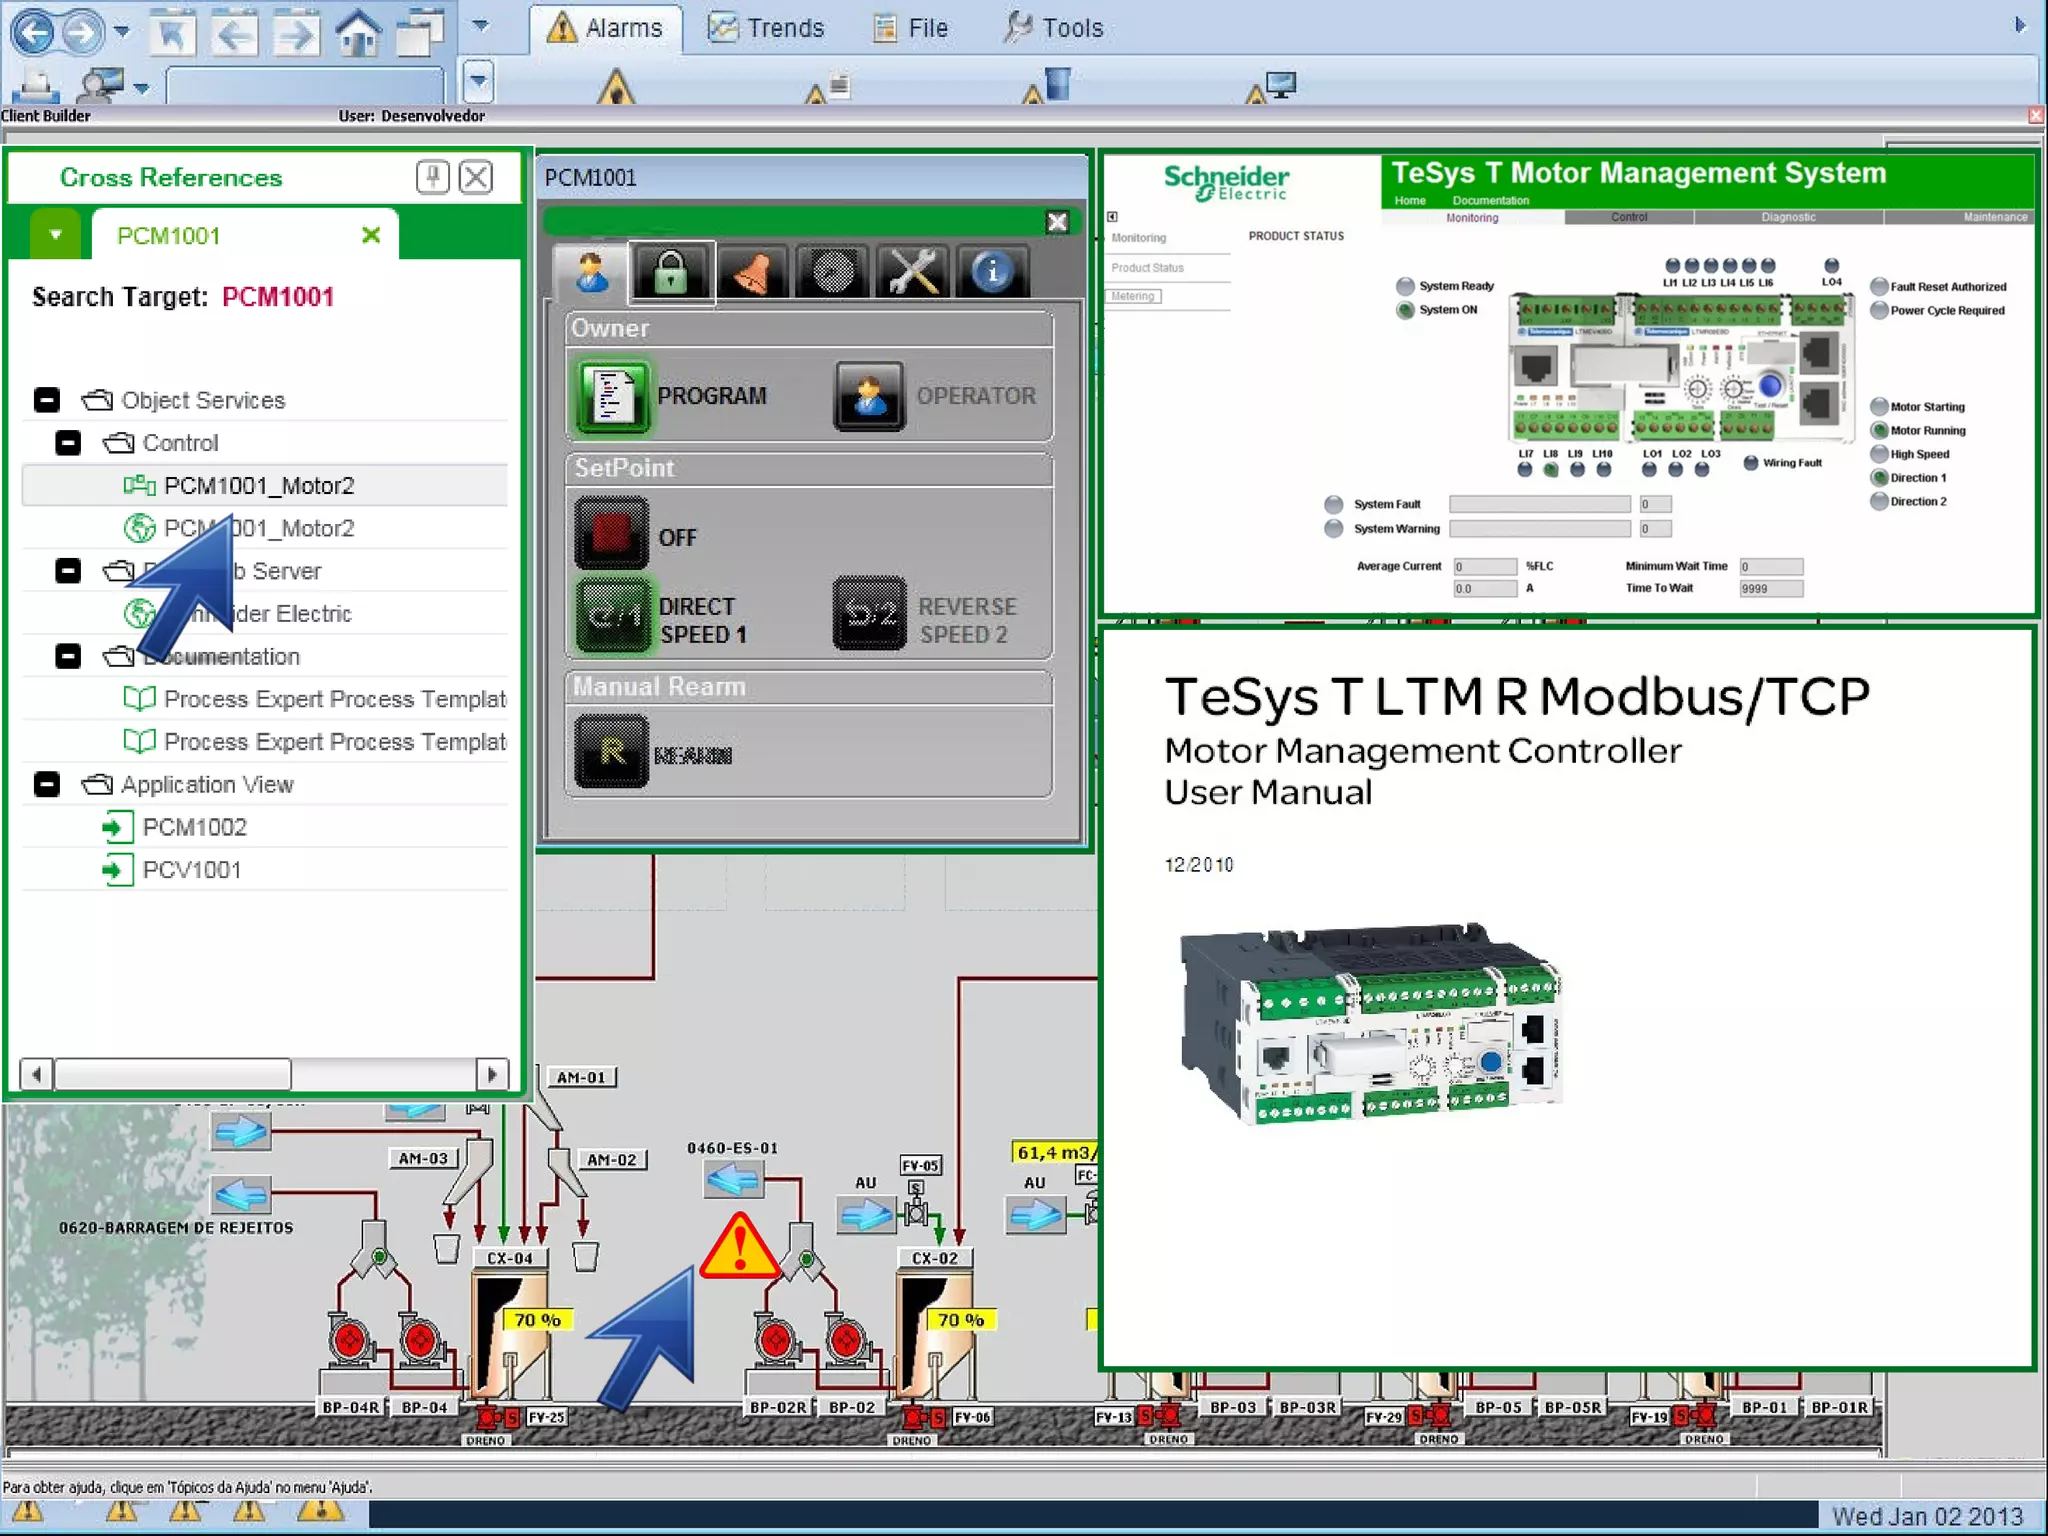
Task: Click Cross References horizontal scrollbar track
Action: [x=384, y=1074]
